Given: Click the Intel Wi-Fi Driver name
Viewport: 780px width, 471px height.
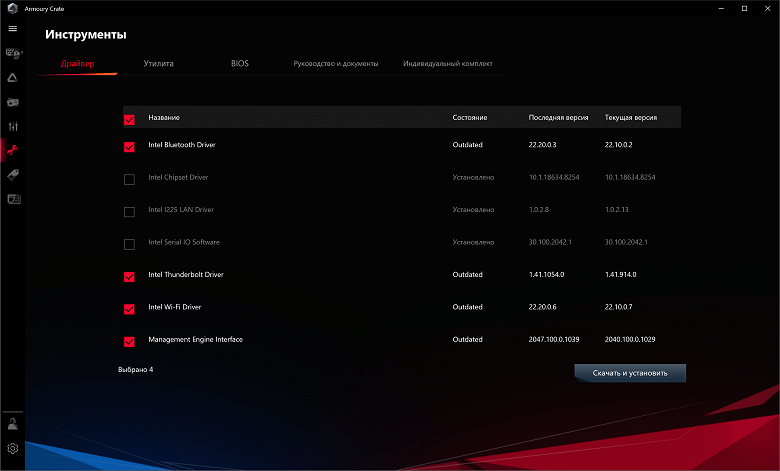Looking at the screenshot, I should tap(175, 307).
